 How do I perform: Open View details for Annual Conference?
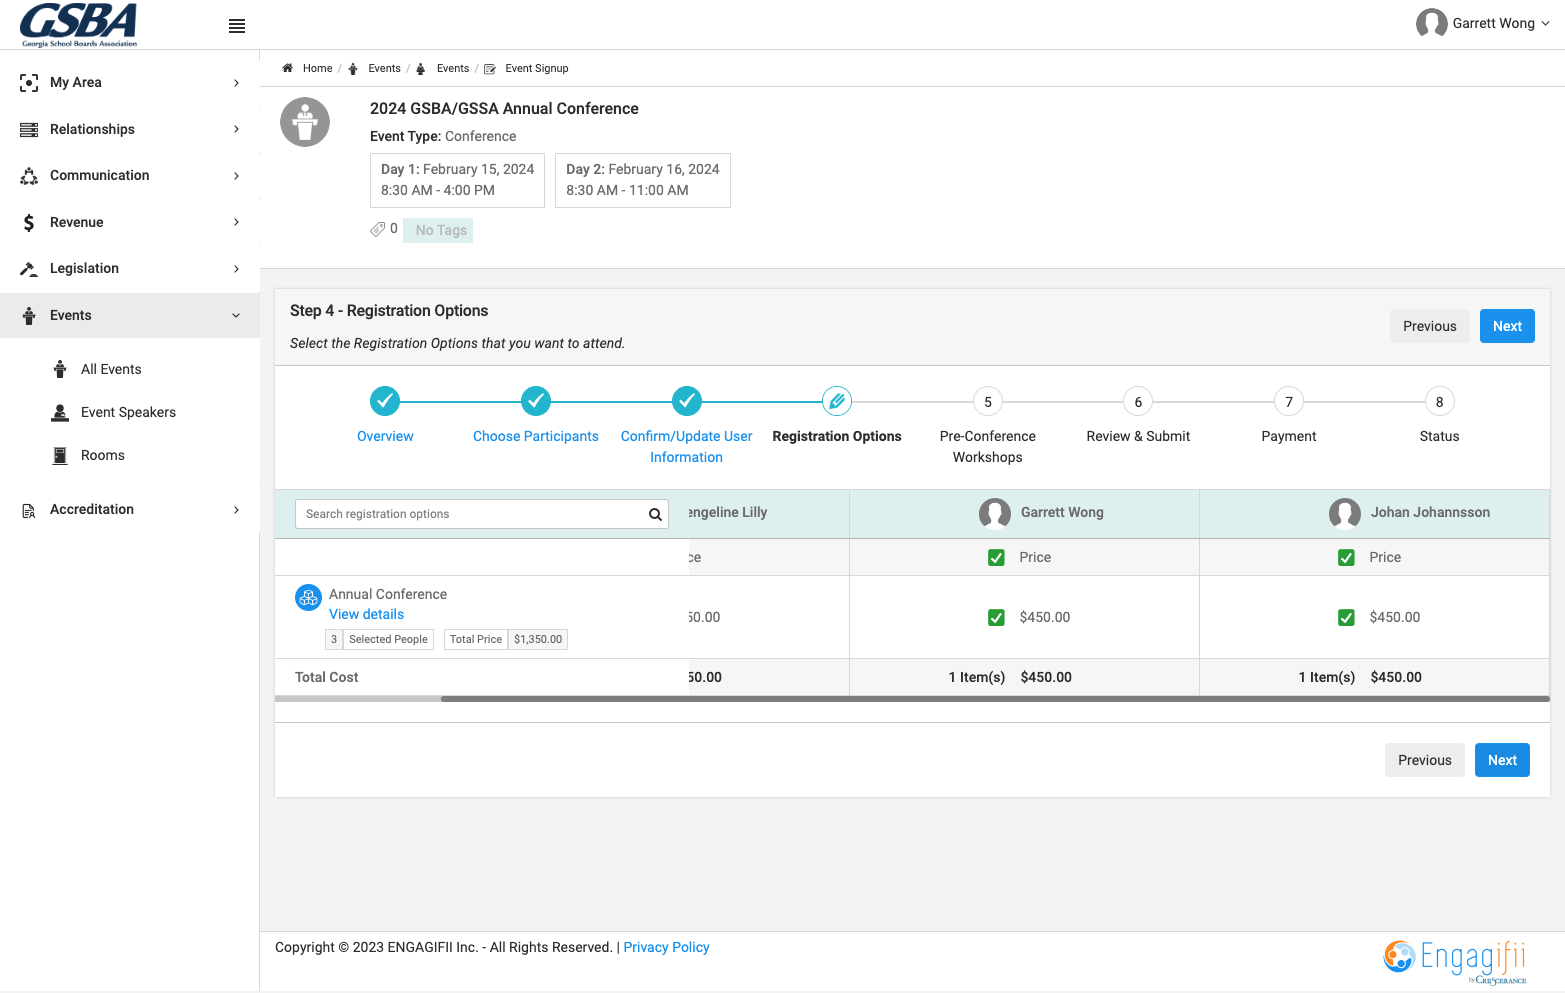click(x=366, y=614)
